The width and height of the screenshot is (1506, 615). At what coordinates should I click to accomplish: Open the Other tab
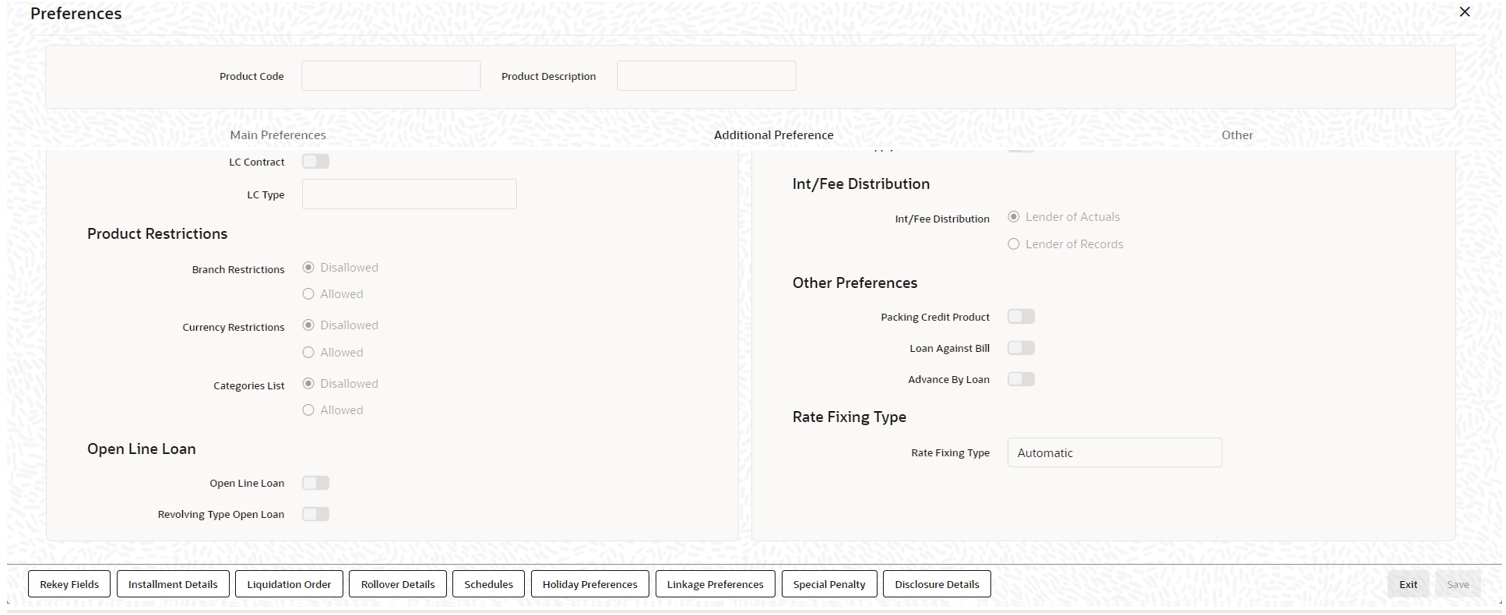coord(1237,135)
